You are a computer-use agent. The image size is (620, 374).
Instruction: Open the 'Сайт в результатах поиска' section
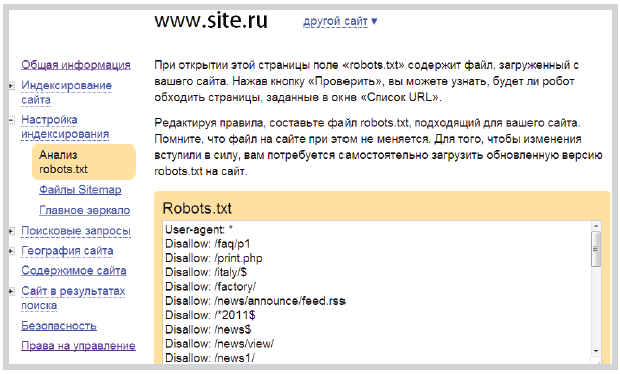[73, 298]
